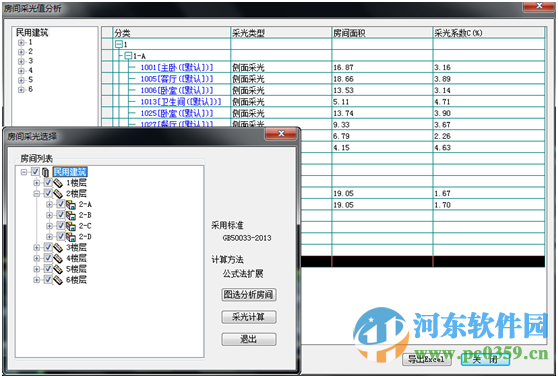Image resolution: width=558 pixels, height=378 pixels.
Task: Expand the 1楼层 node
Action: point(37,183)
